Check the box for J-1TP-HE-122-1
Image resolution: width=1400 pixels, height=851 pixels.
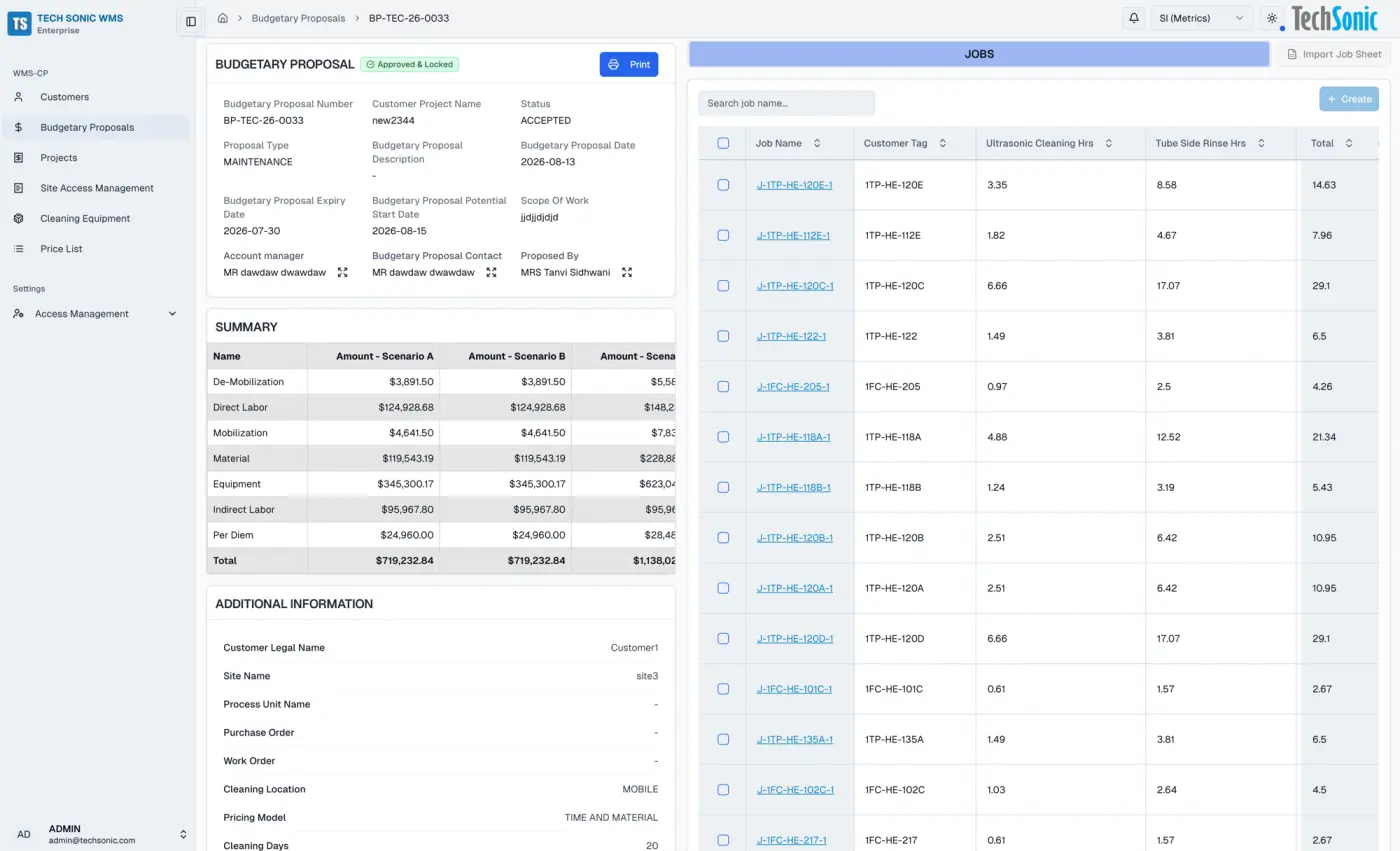(724, 336)
